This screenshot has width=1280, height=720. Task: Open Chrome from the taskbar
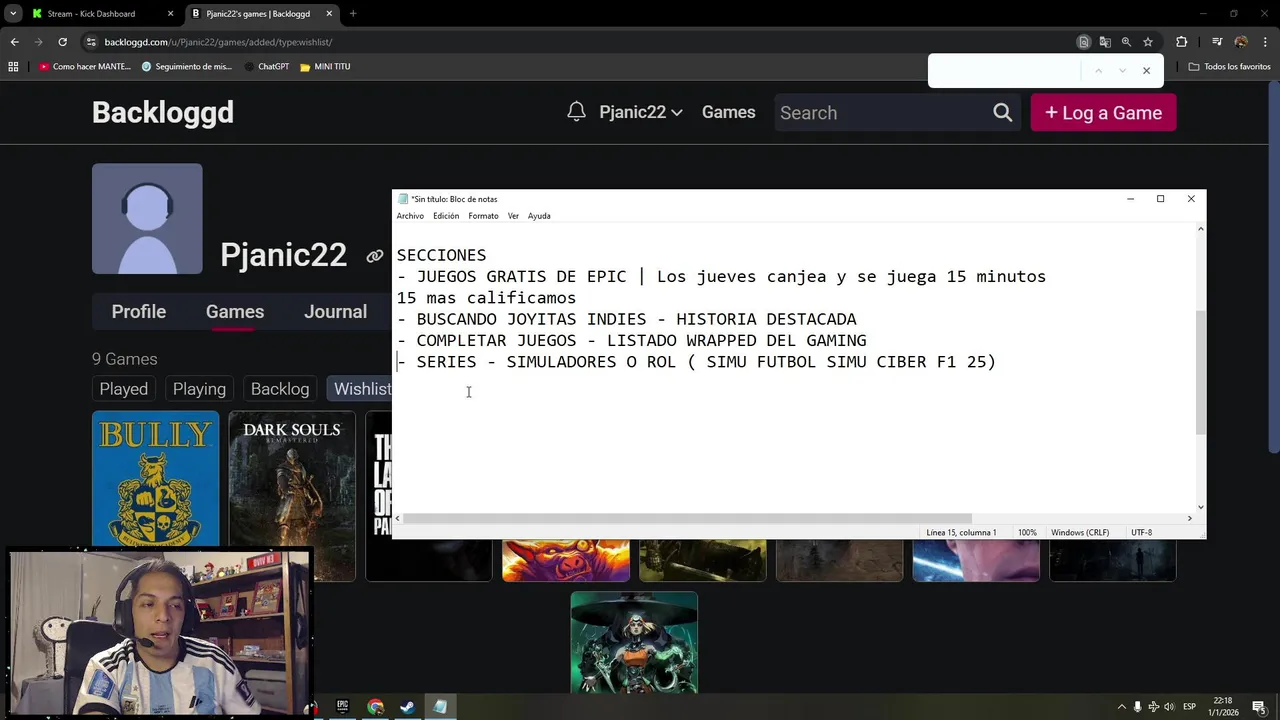[375, 706]
